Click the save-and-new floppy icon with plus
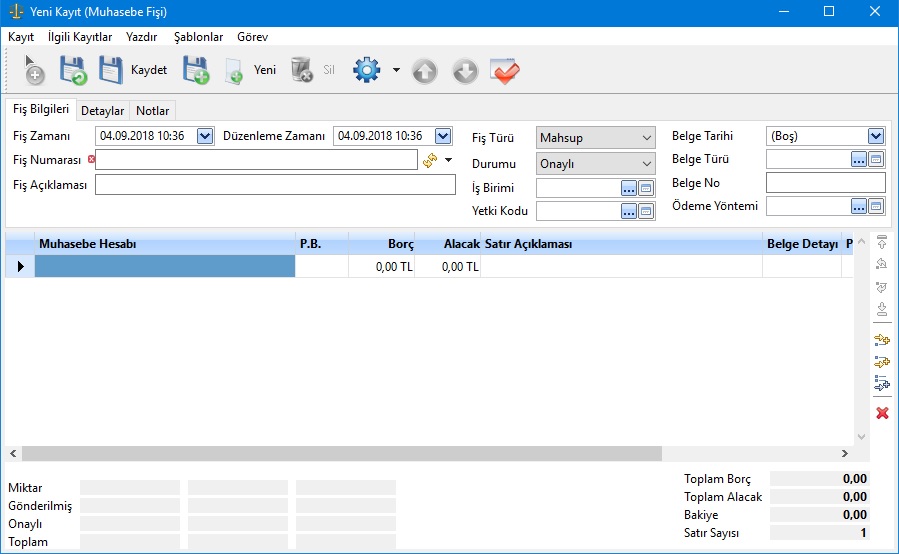 coord(195,71)
